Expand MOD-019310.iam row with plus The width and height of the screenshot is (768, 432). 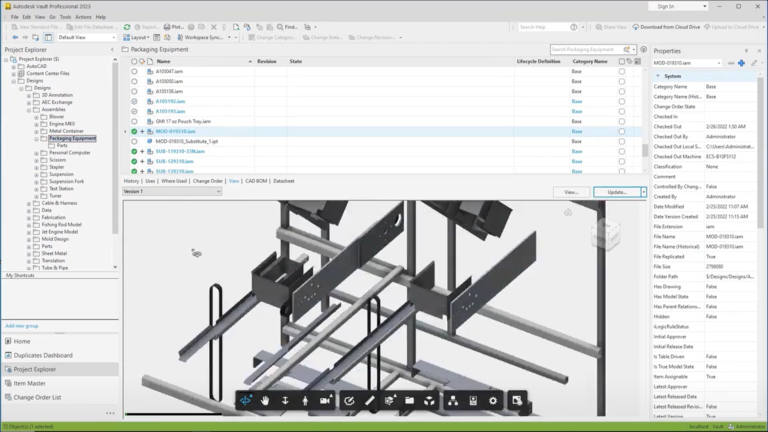[x=143, y=131]
